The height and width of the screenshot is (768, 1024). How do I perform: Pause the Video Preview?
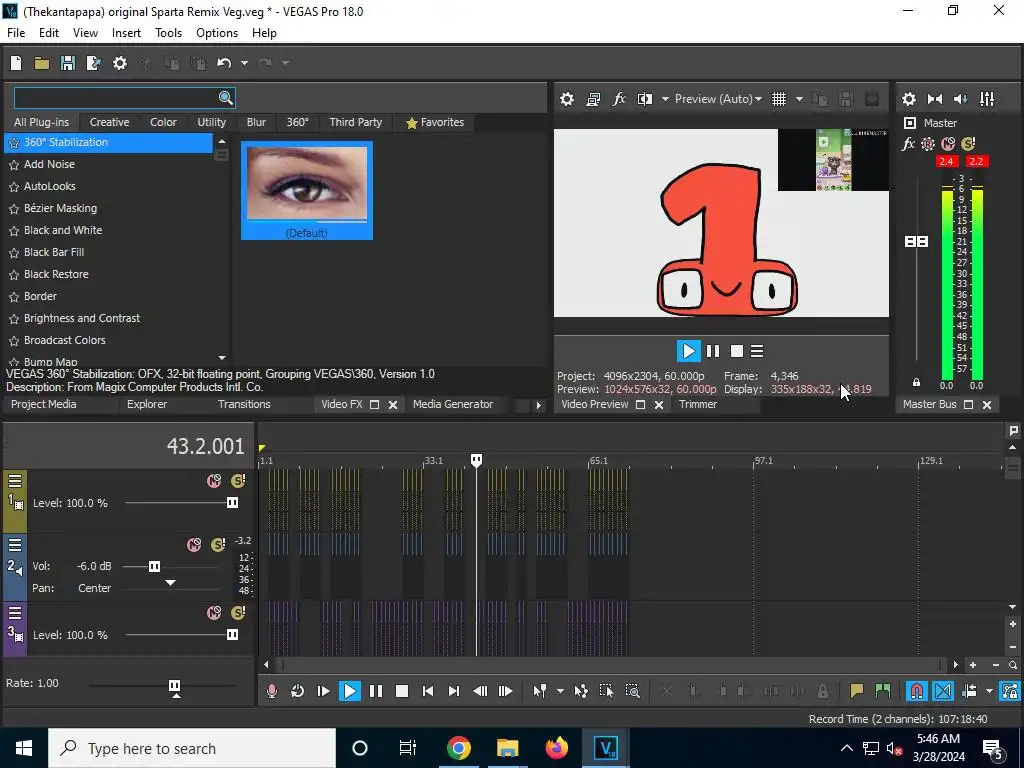click(713, 351)
